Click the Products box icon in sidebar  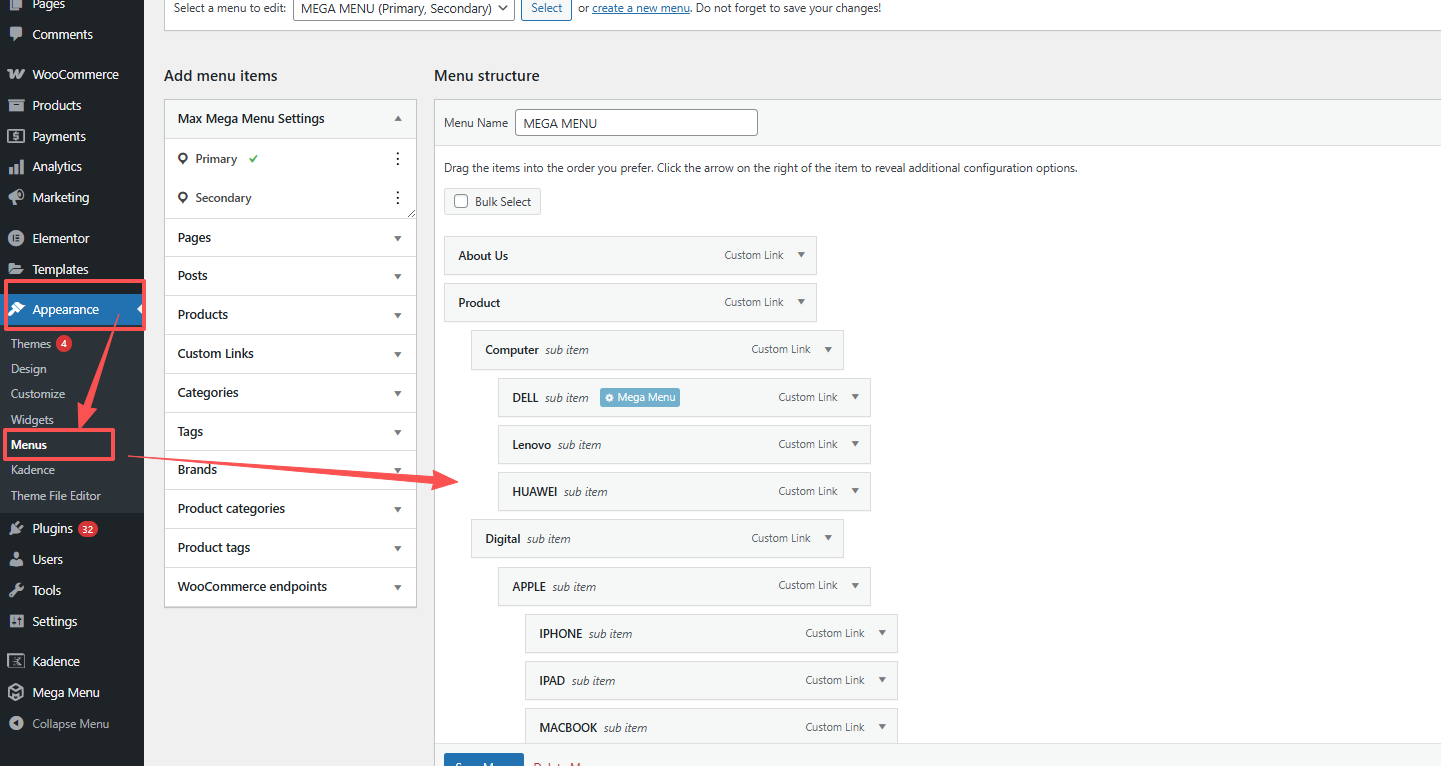pos(16,105)
